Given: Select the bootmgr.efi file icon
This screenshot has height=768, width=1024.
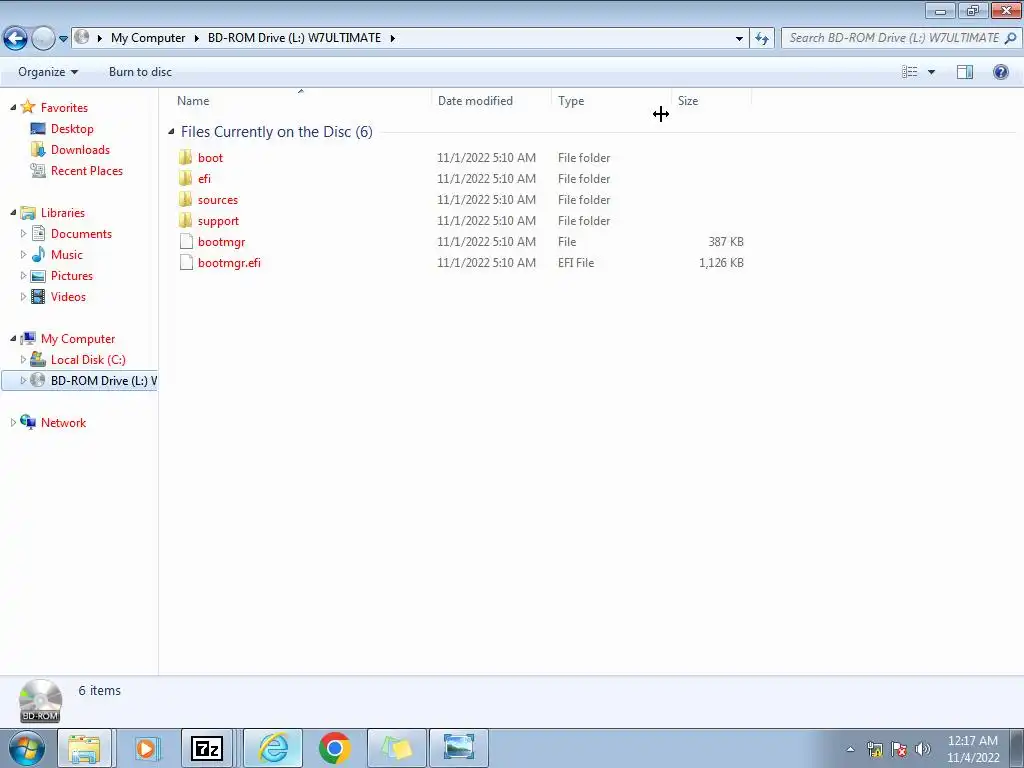Looking at the screenshot, I should [x=186, y=263].
